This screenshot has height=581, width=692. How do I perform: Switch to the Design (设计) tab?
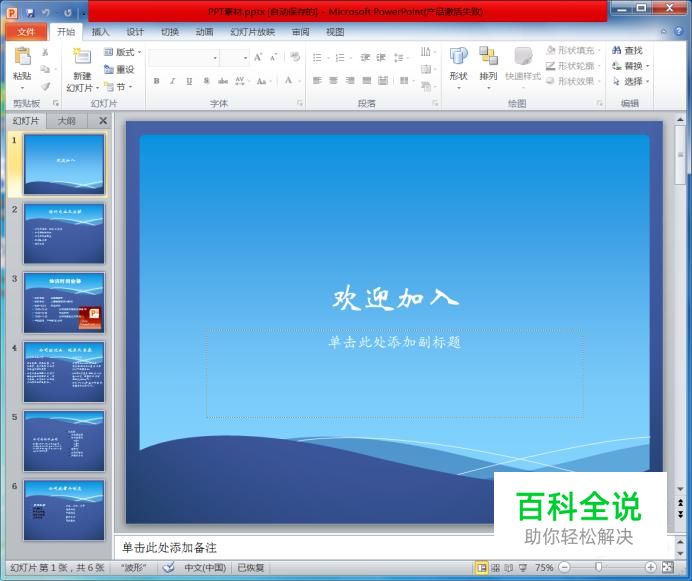tap(135, 32)
